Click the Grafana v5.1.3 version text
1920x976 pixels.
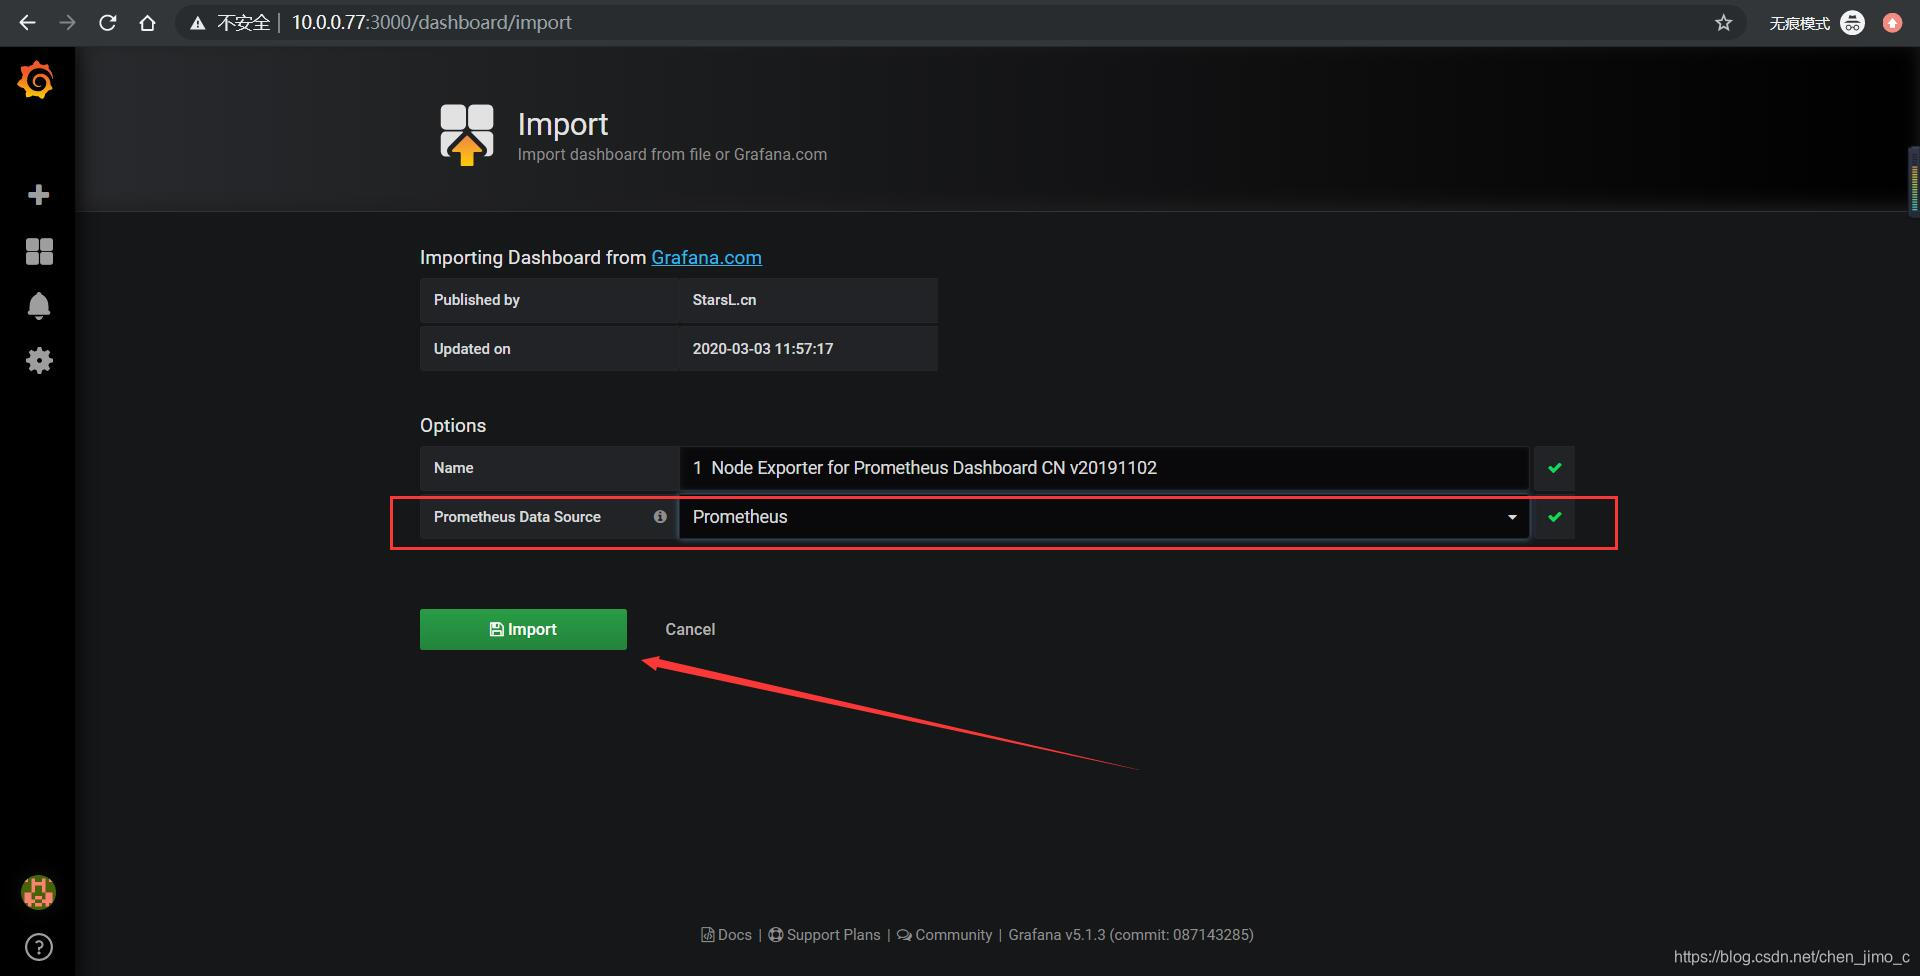pos(1131,935)
